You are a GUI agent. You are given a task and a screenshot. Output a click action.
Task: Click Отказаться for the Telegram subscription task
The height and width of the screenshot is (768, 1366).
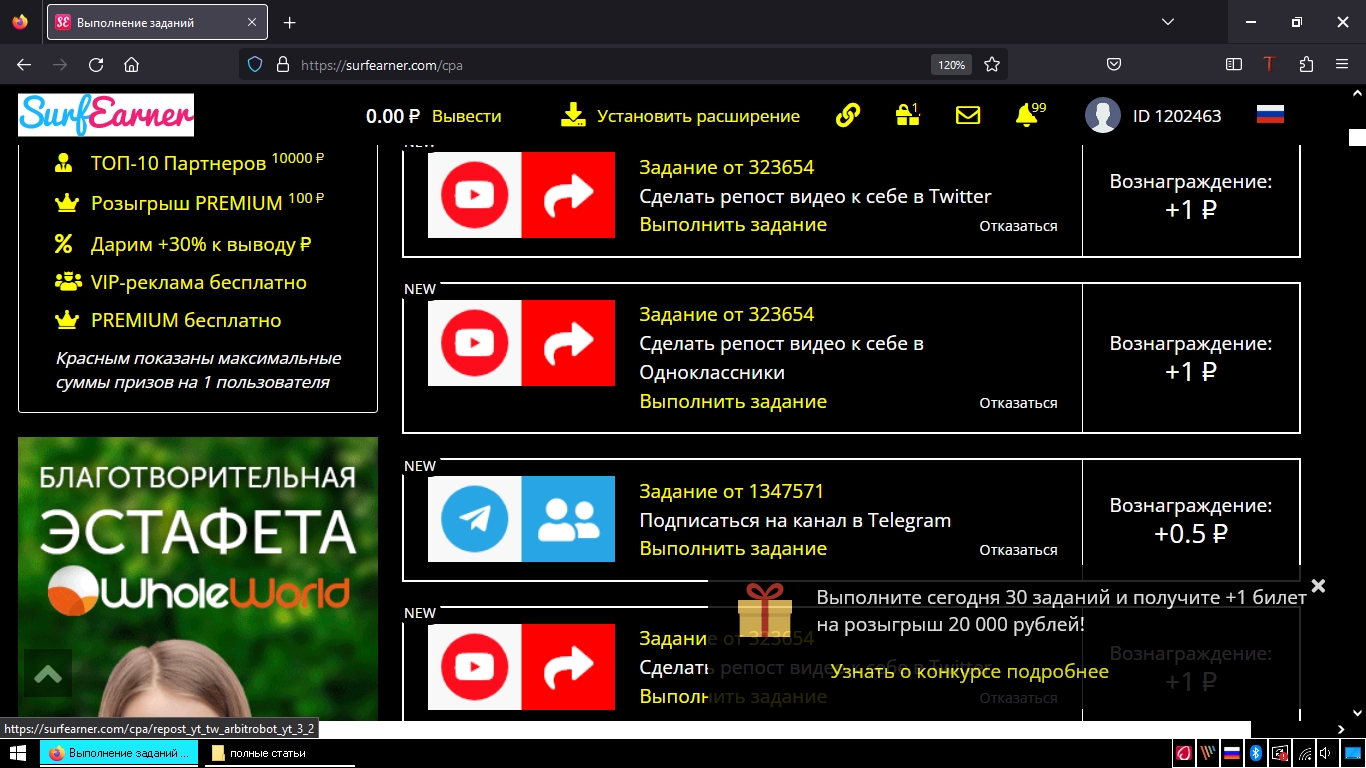(1018, 550)
